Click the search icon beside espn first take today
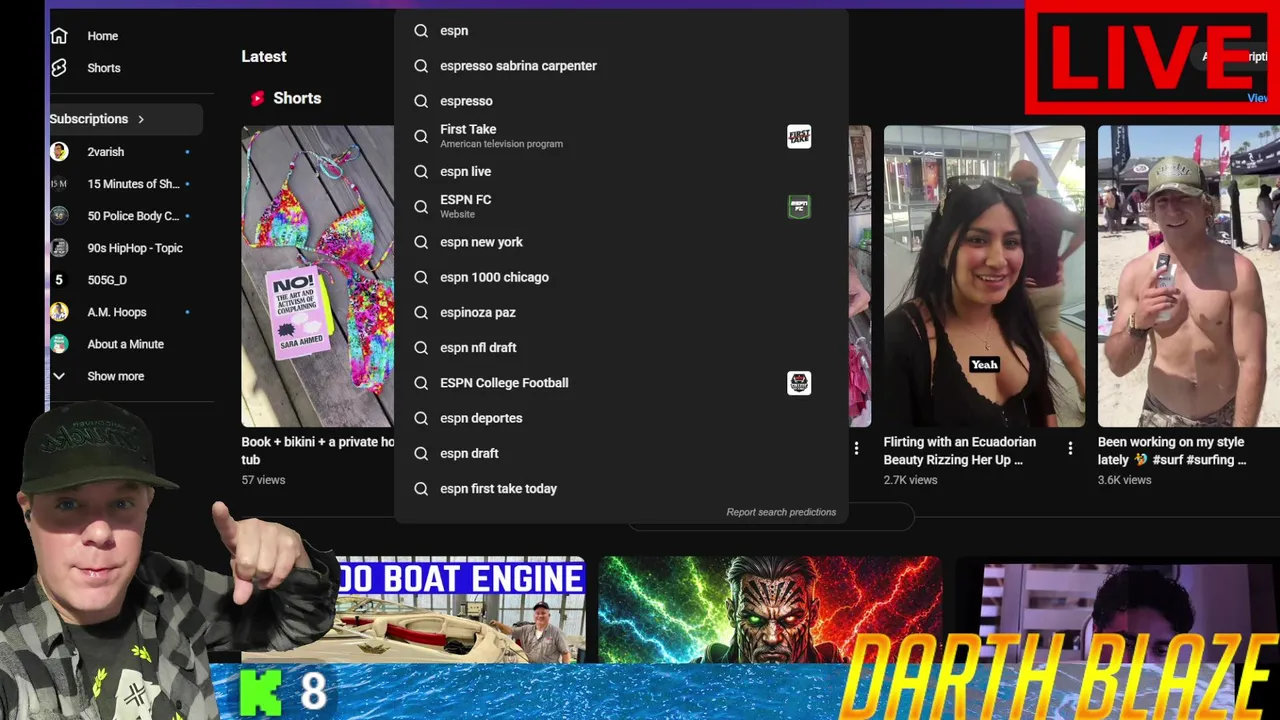 [x=421, y=489]
